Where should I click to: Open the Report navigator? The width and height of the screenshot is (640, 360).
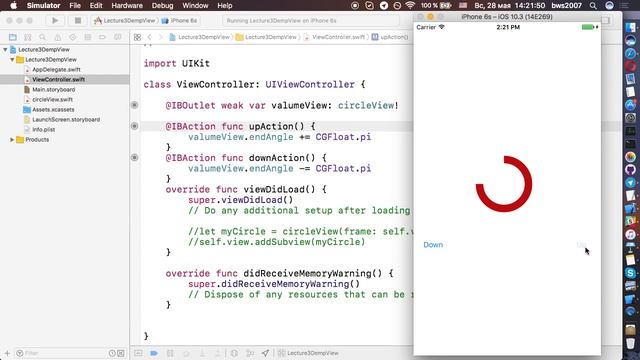[118, 37]
